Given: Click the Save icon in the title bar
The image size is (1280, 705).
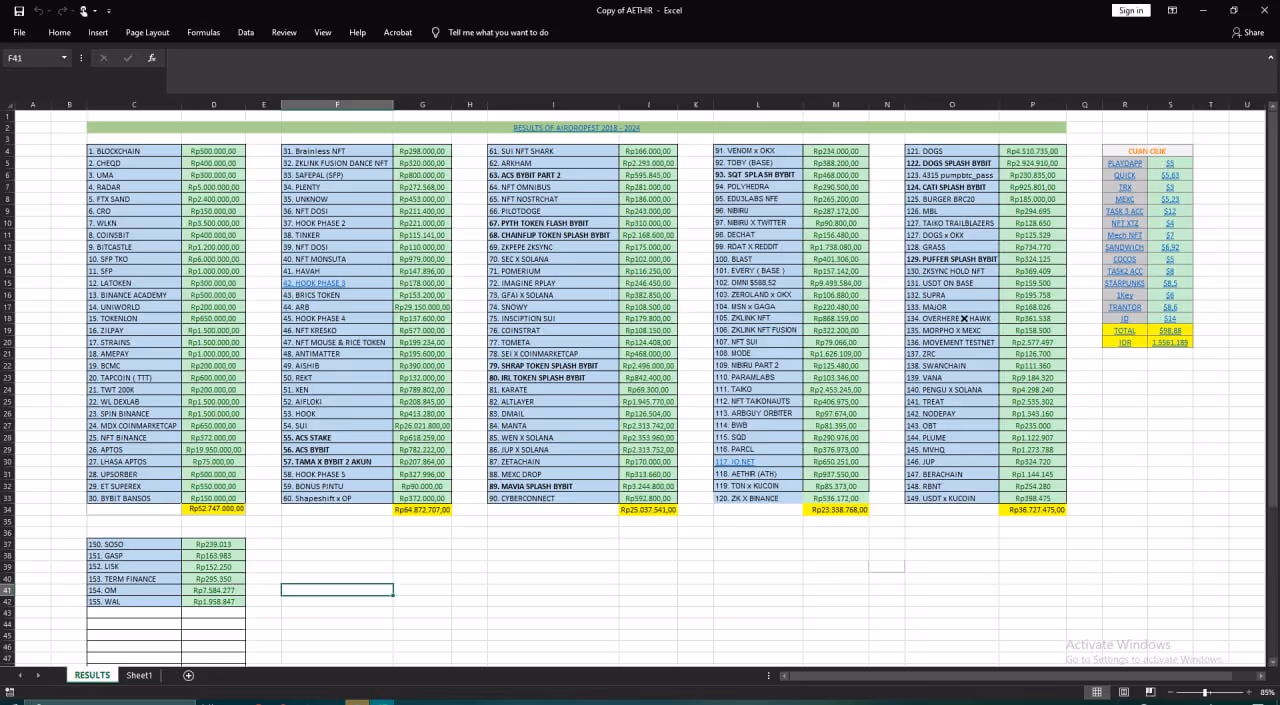Looking at the screenshot, I should [18, 10].
